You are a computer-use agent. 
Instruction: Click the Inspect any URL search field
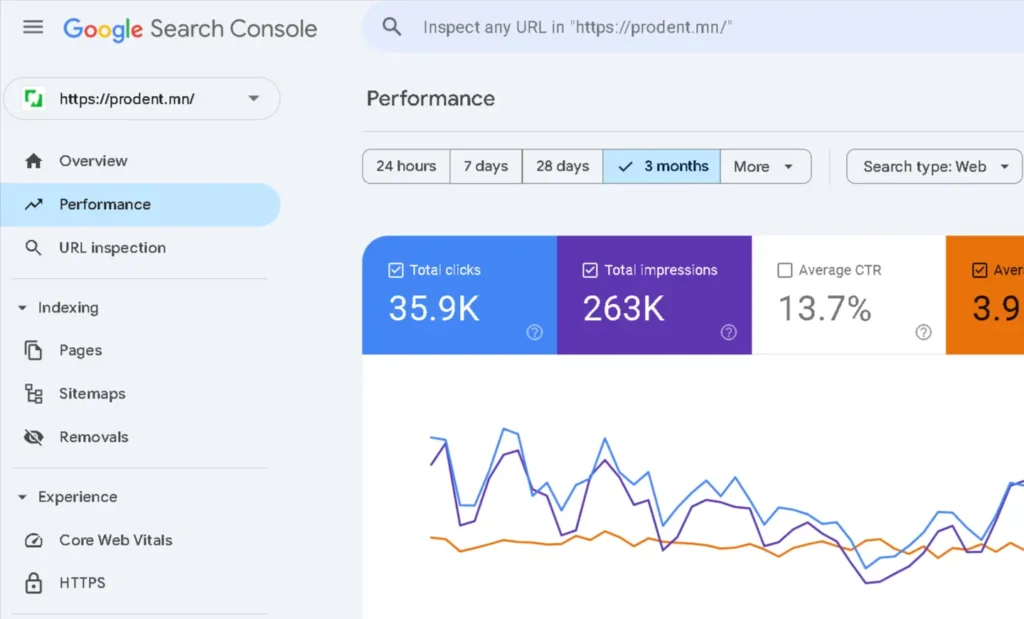click(693, 27)
